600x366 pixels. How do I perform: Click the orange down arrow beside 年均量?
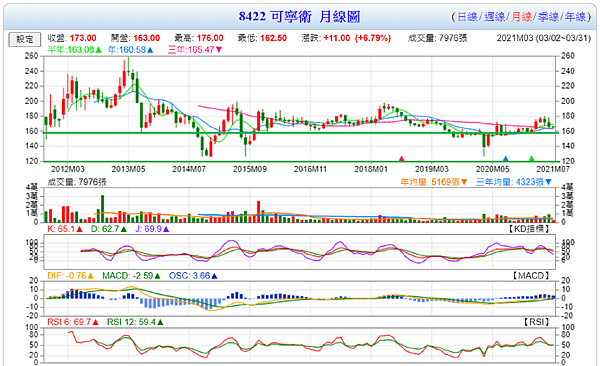click(464, 182)
